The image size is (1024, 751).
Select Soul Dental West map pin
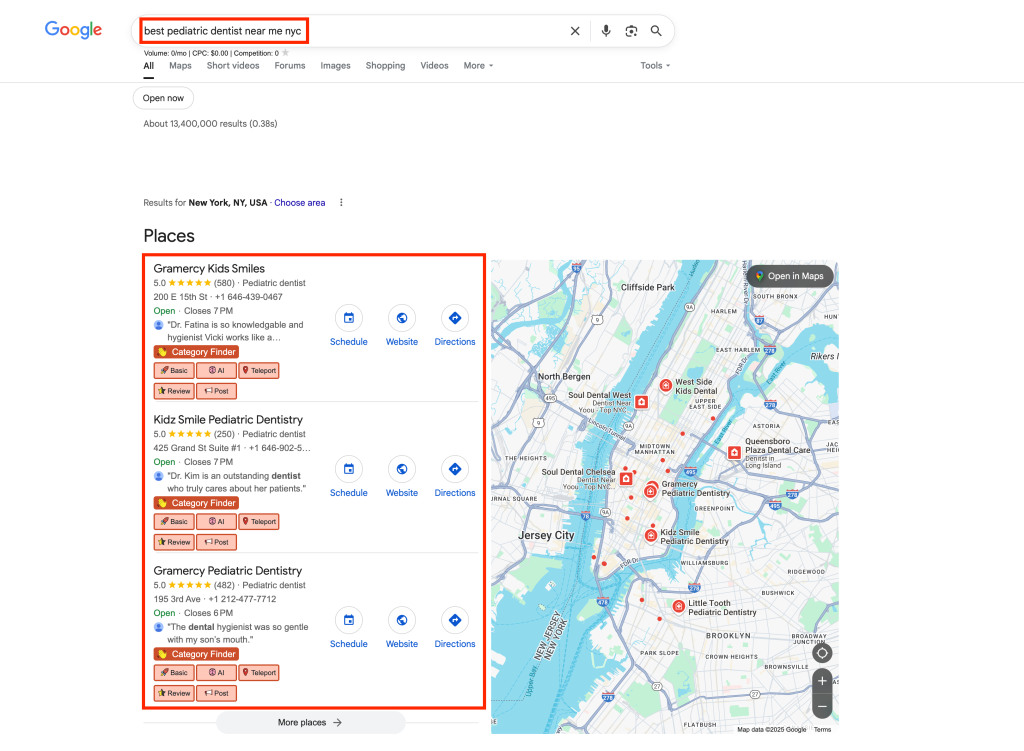coord(642,402)
